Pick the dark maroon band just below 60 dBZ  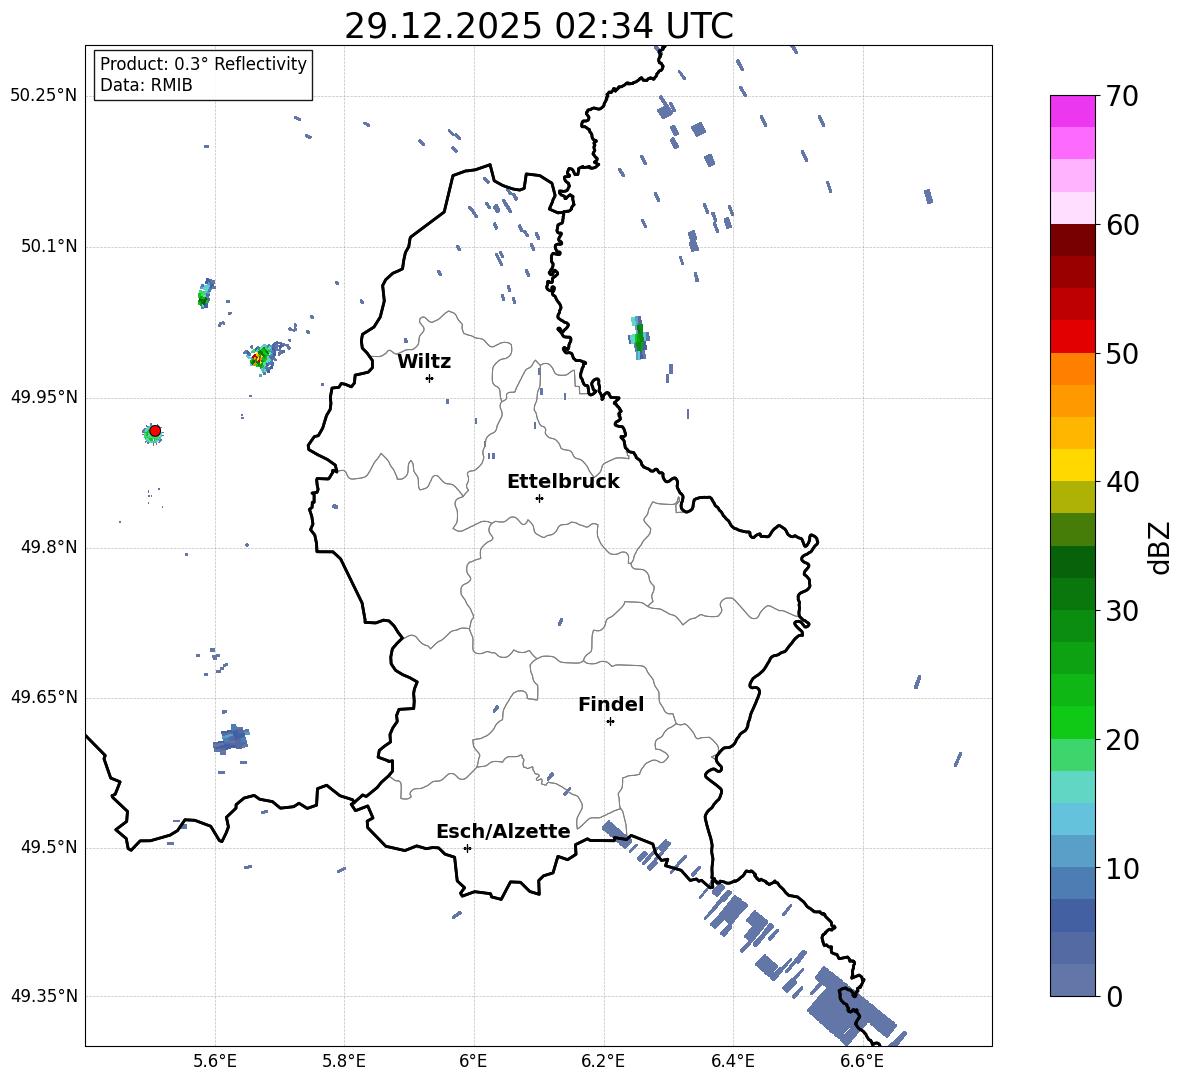1073,240
